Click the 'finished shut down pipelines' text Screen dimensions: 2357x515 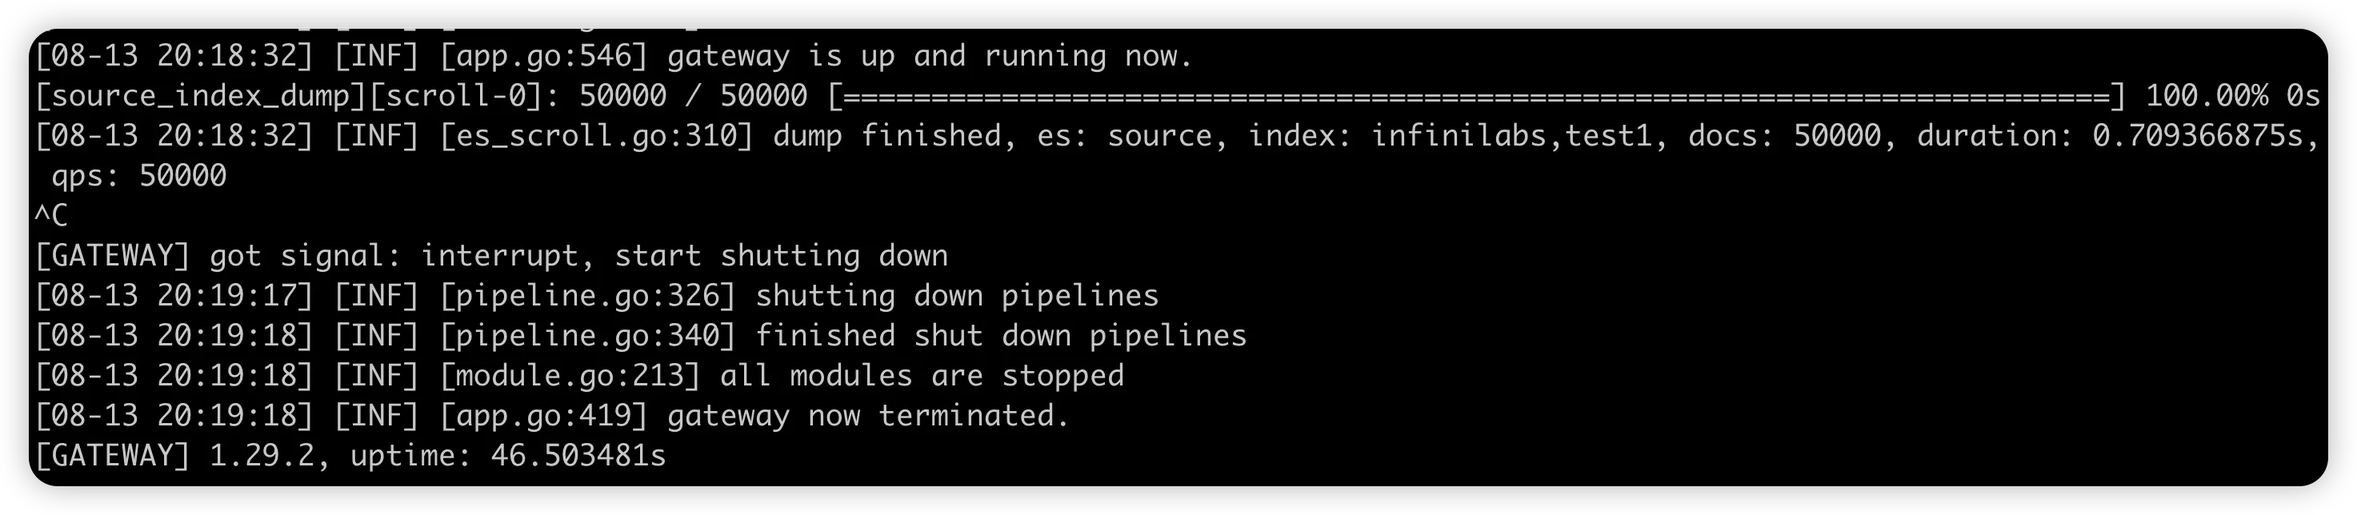[1001, 336]
